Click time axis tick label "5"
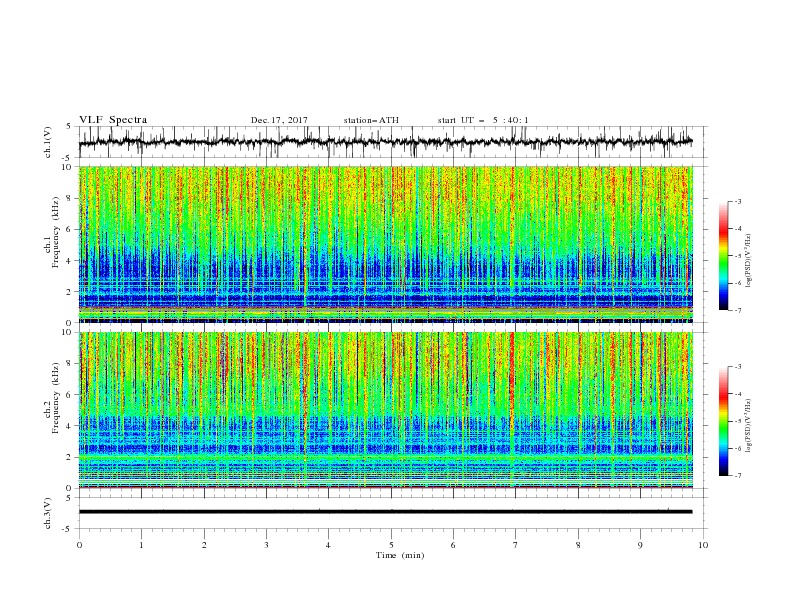The width and height of the screenshot is (792, 612). point(391,545)
